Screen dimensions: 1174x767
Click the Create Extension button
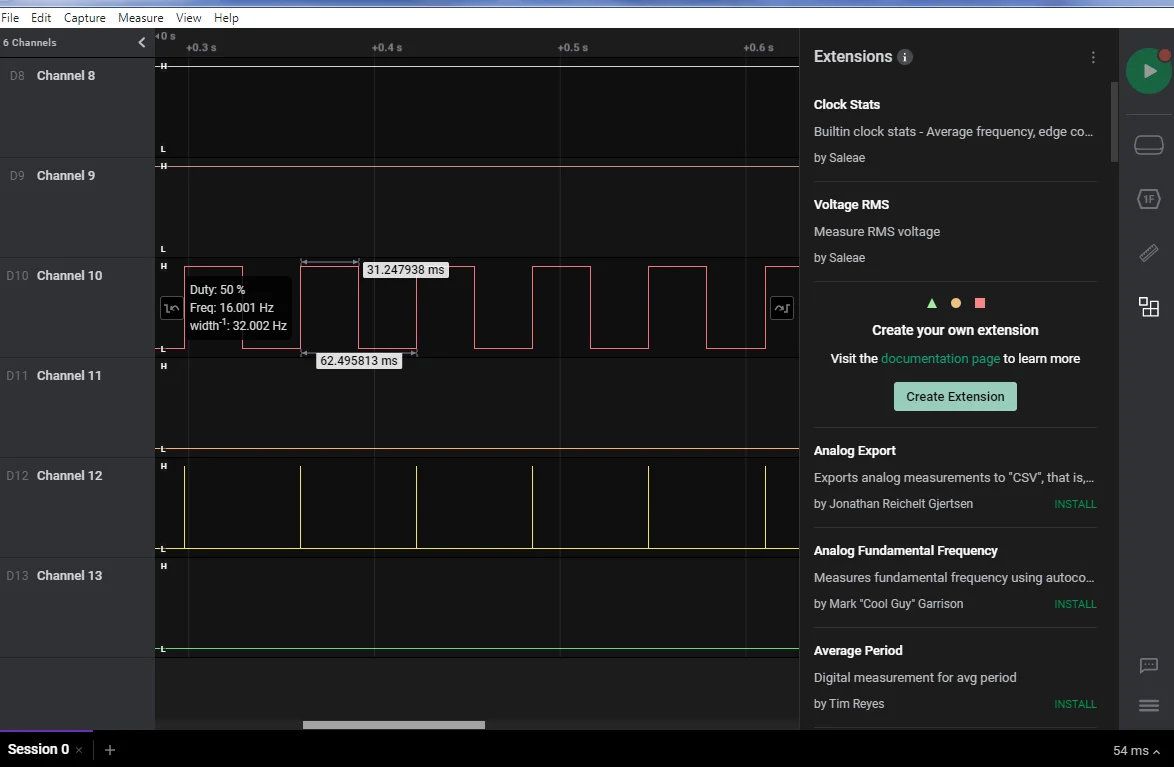(x=955, y=396)
